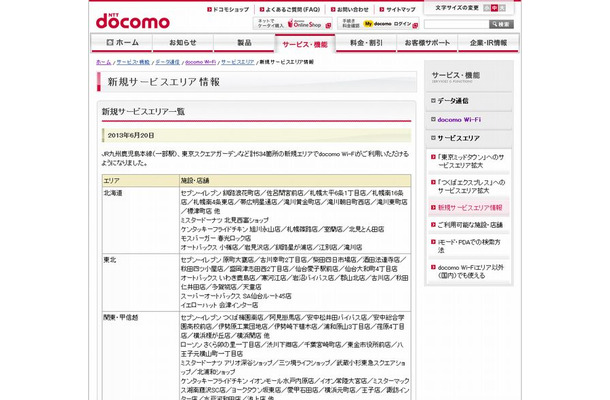610x400 pixels.
Task: Click the 関東・甲信越 area cell
Action: click(x=140, y=356)
